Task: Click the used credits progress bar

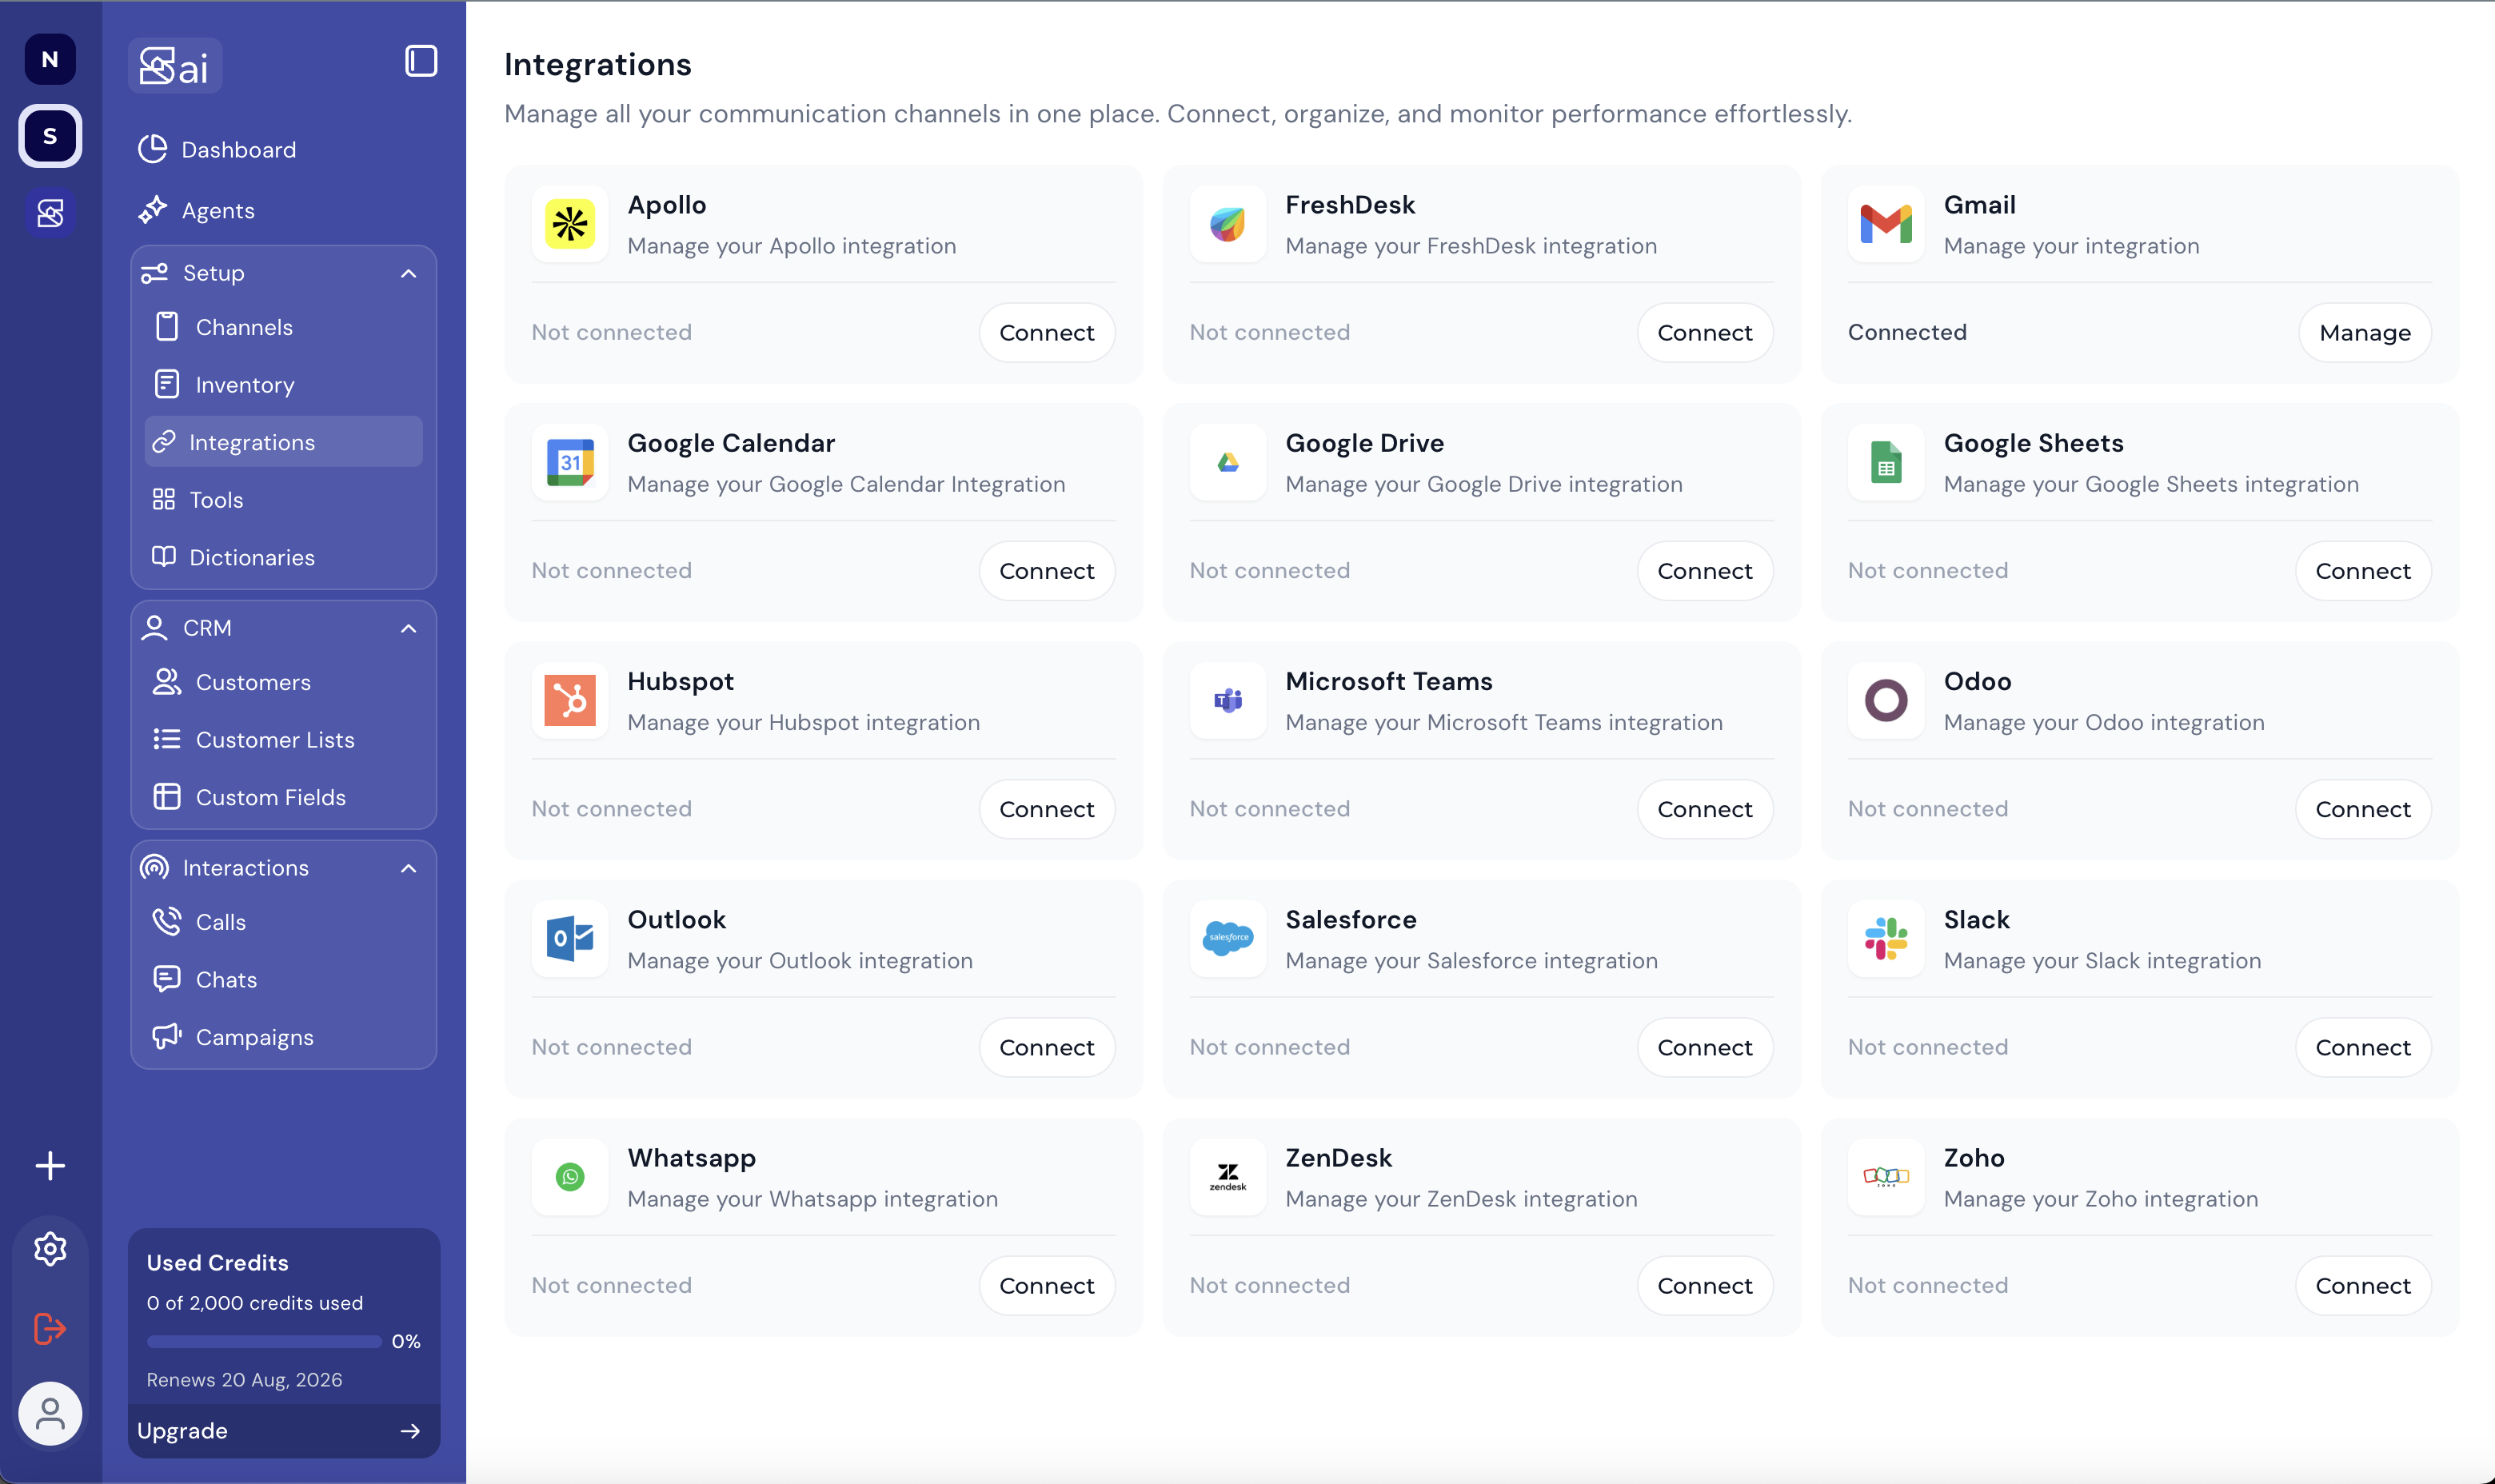Action: pos(264,1341)
